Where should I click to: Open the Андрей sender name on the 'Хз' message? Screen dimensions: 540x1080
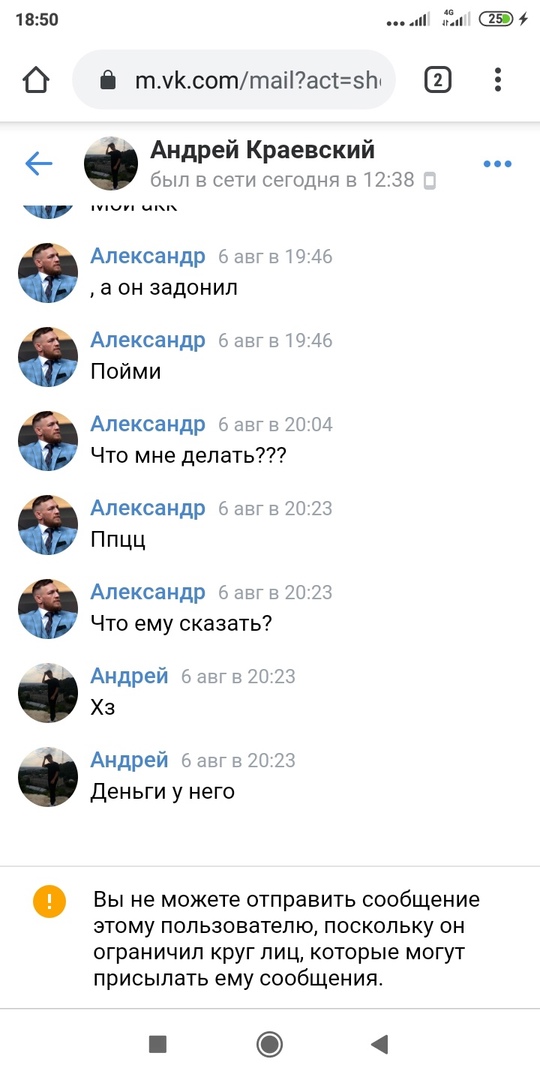click(129, 676)
